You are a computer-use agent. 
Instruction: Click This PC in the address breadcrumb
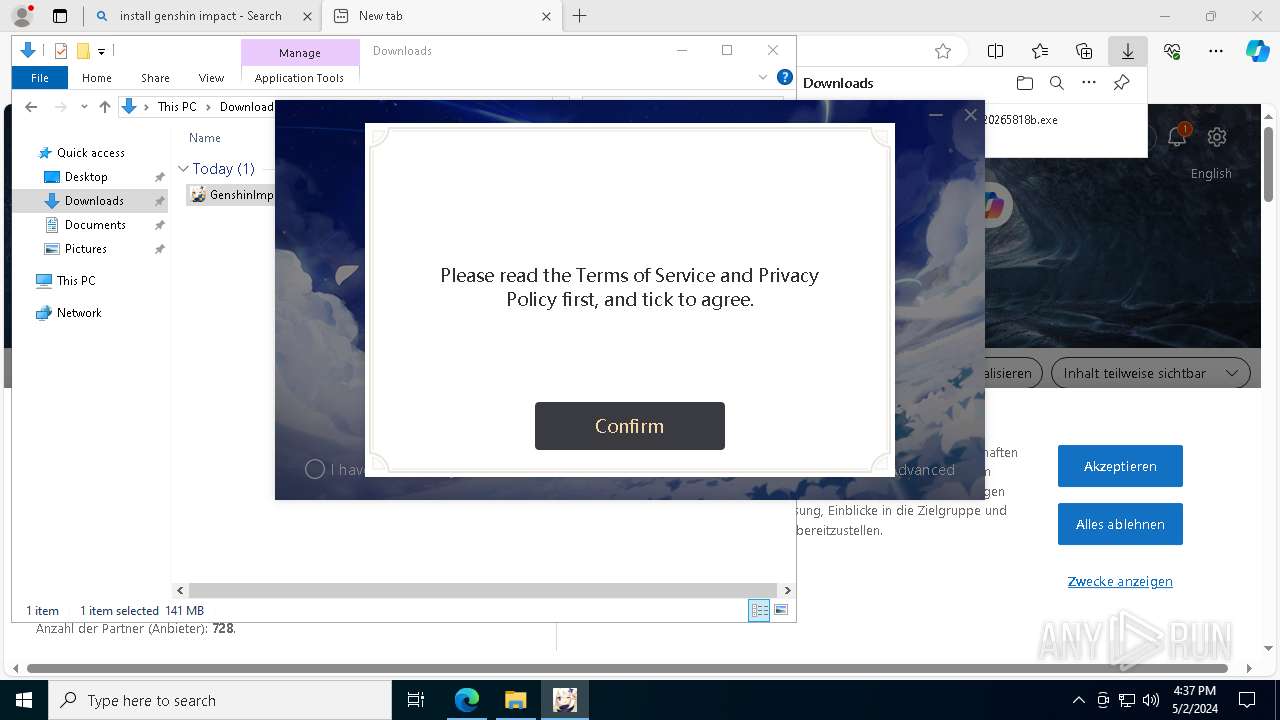pos(177,107)
